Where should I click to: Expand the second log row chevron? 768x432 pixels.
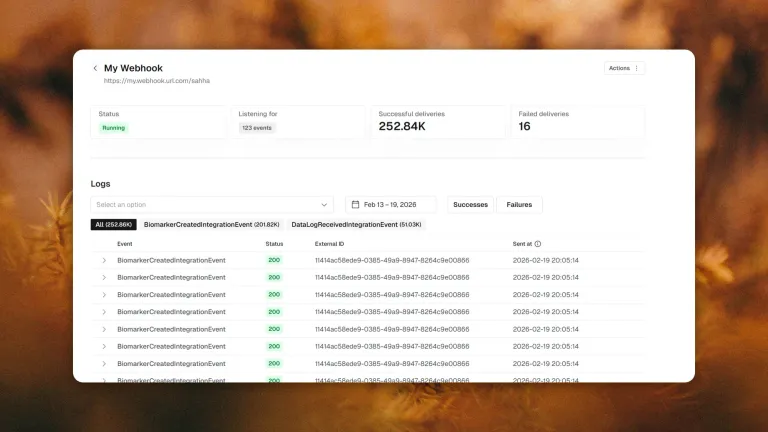[104, 278]
